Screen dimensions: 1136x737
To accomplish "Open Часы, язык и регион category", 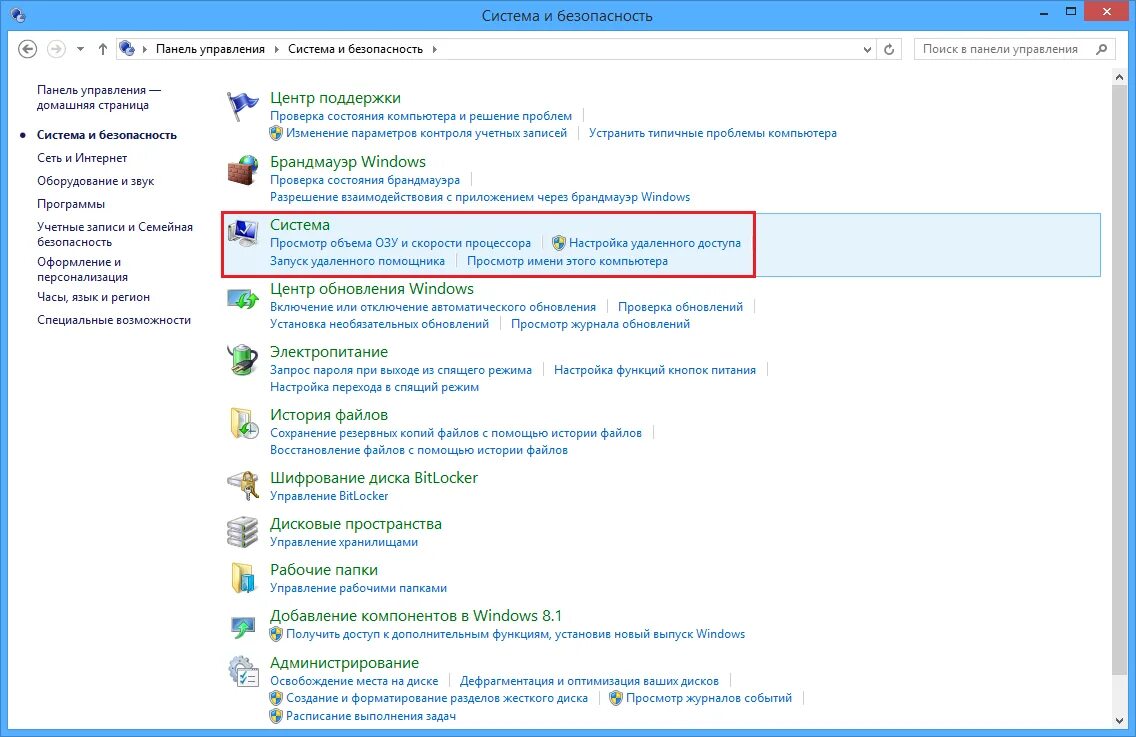I will click(x=93, y=297).
